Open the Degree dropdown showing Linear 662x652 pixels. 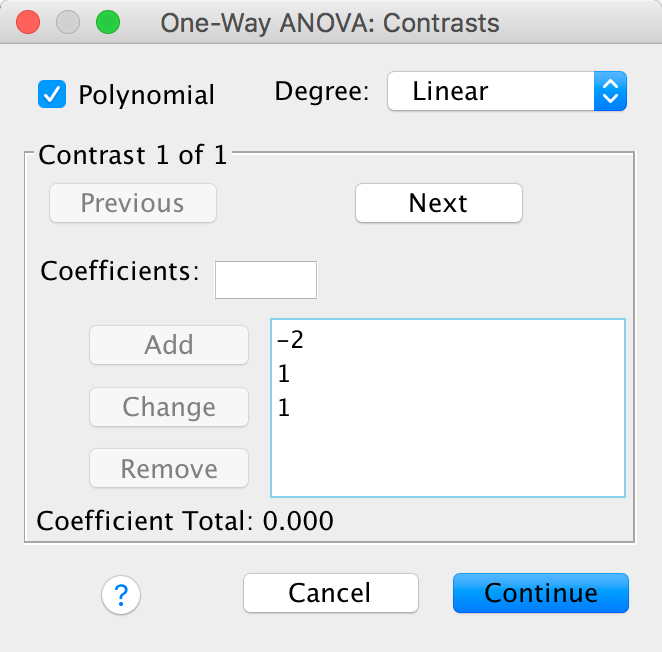(506, 92)
